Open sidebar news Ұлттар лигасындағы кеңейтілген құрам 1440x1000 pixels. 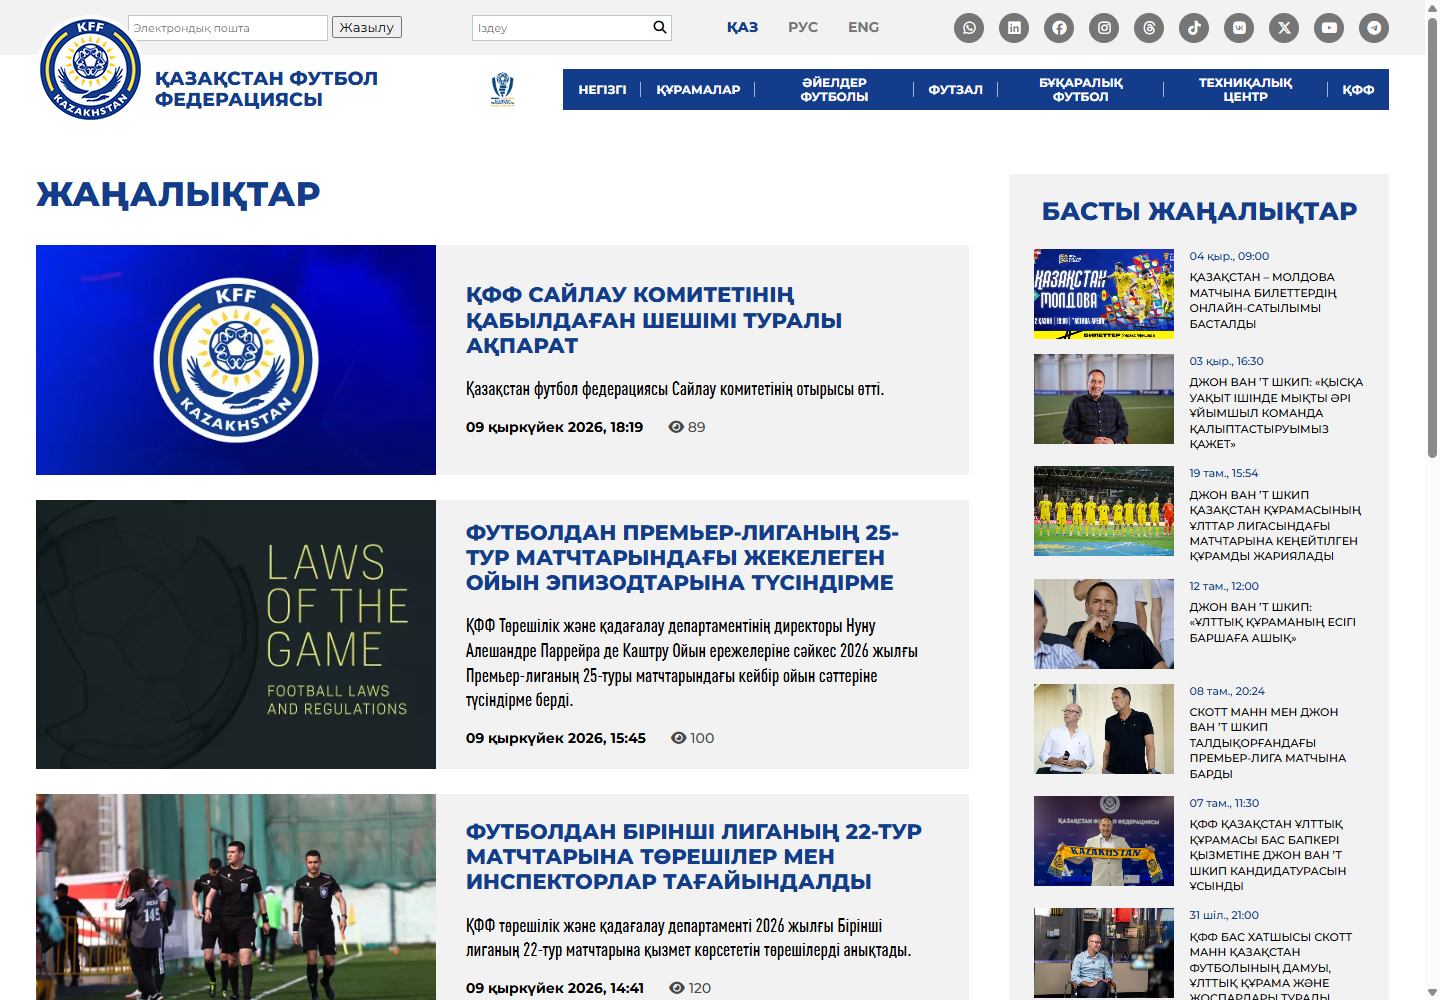tap(1275, 525)
